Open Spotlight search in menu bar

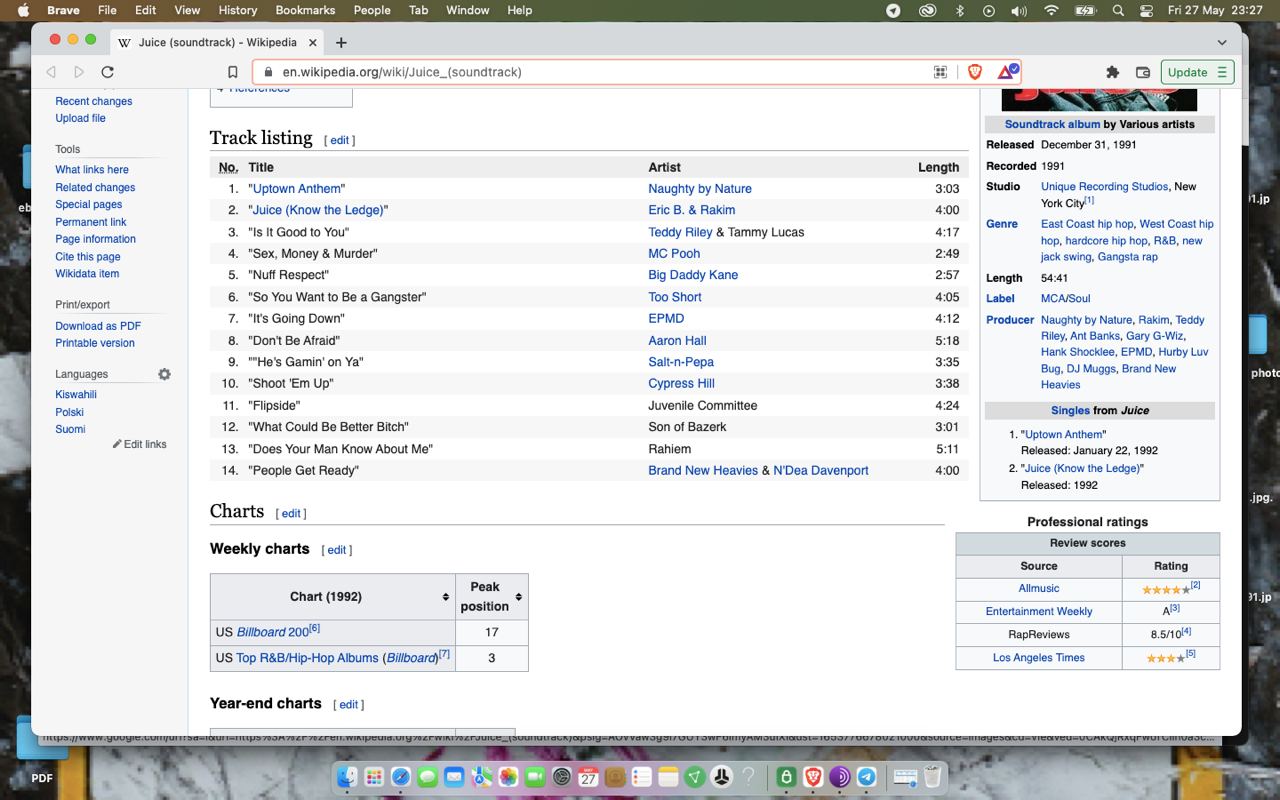coord(1117,10)
